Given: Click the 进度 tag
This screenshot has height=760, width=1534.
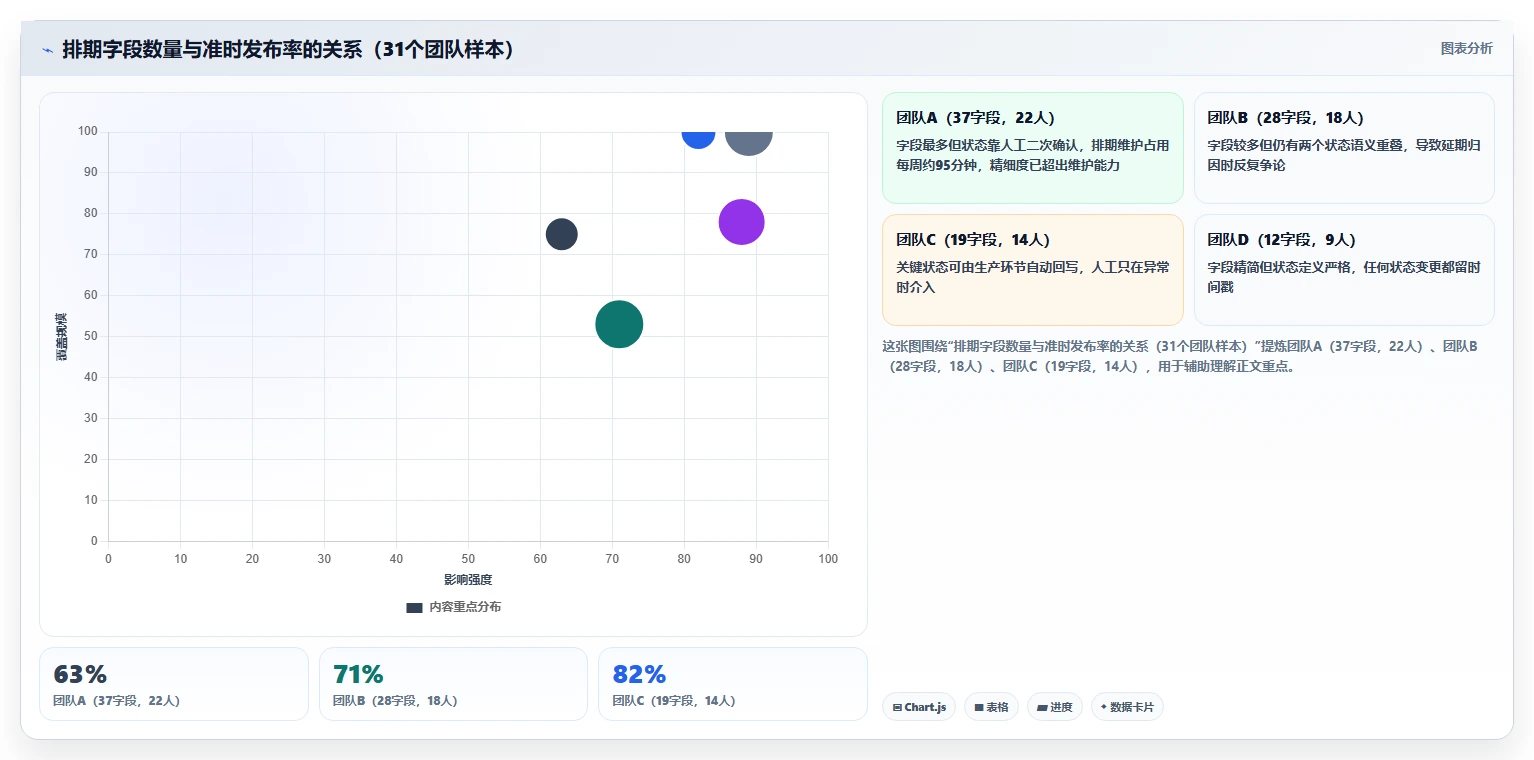Looking at the screenshot, I should tap(1055, 707).
